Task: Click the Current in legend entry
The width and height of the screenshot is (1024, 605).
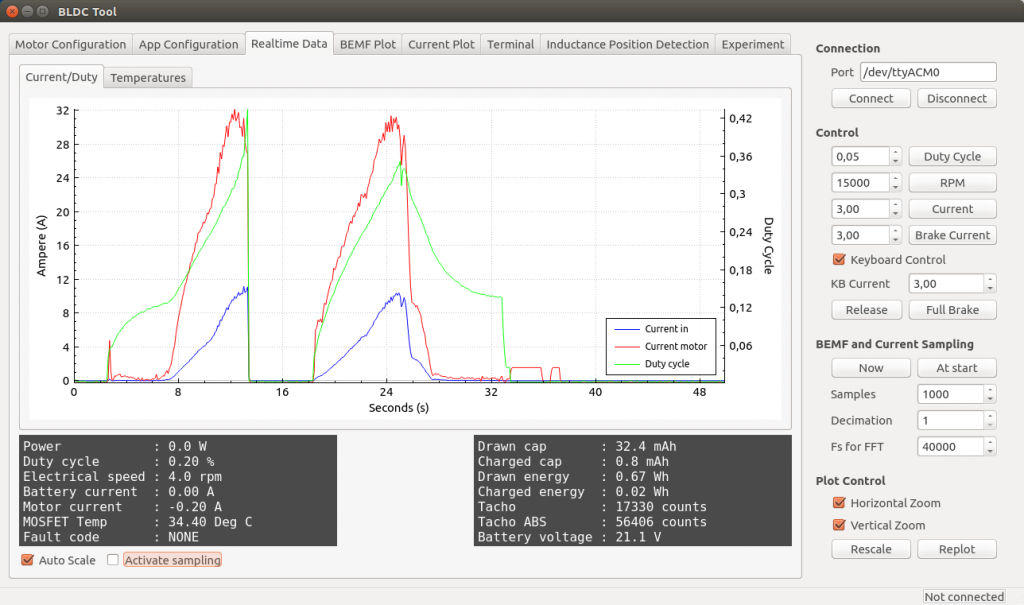Action: point(652,329)
